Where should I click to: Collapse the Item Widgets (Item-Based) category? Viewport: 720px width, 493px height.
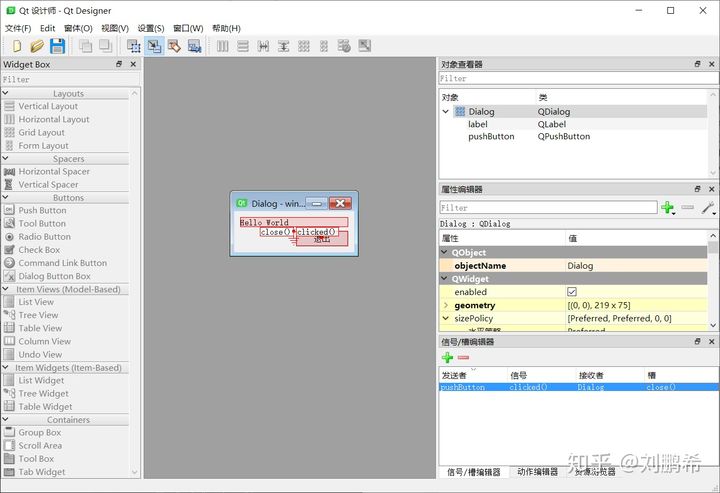pos(6,367)
